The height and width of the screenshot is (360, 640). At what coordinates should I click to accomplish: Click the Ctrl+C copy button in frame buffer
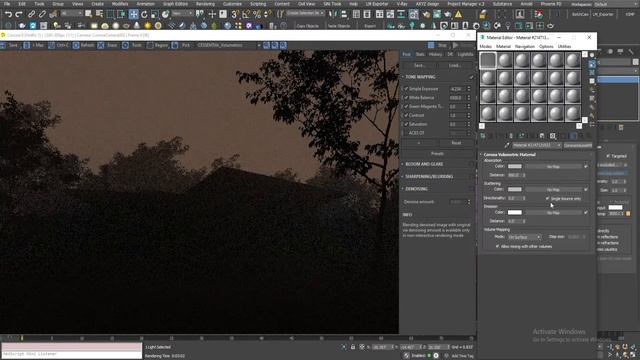pyautogui.click(x=59, y=45)
